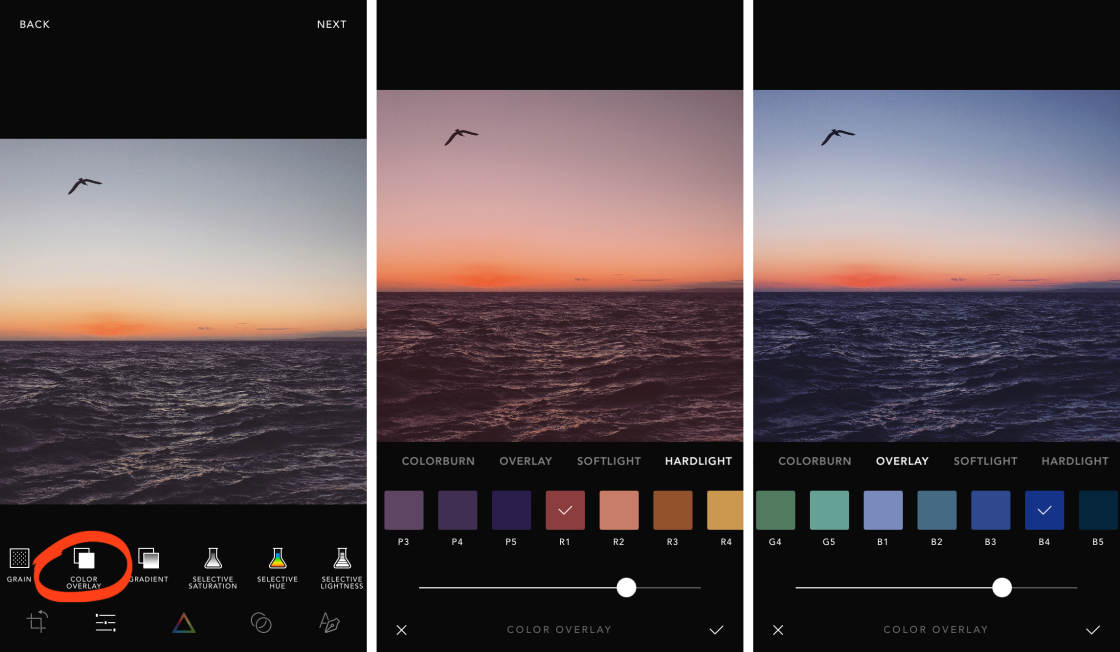Select SOFTLIGHT blend mode in right screen
The image size is (1120, 652).
click(985, 461)
